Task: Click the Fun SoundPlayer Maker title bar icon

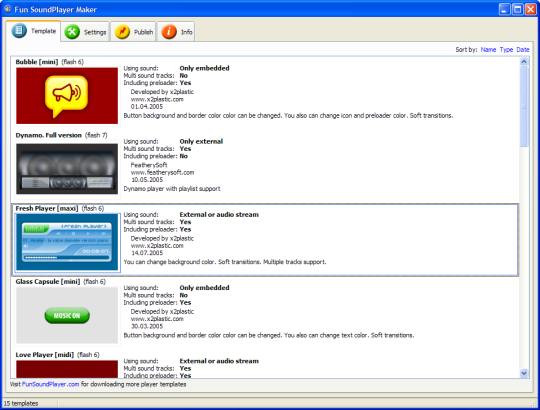Action: [8, 9]
